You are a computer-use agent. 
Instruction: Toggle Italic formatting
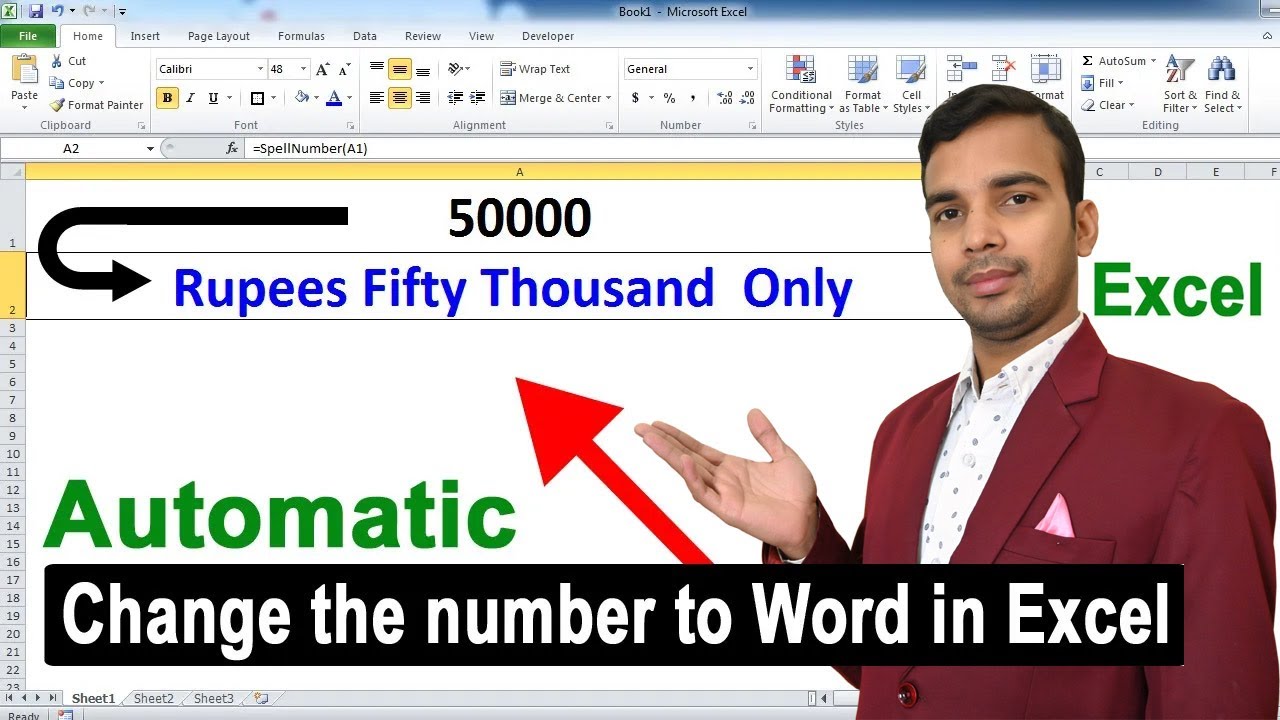pos(190,98)
